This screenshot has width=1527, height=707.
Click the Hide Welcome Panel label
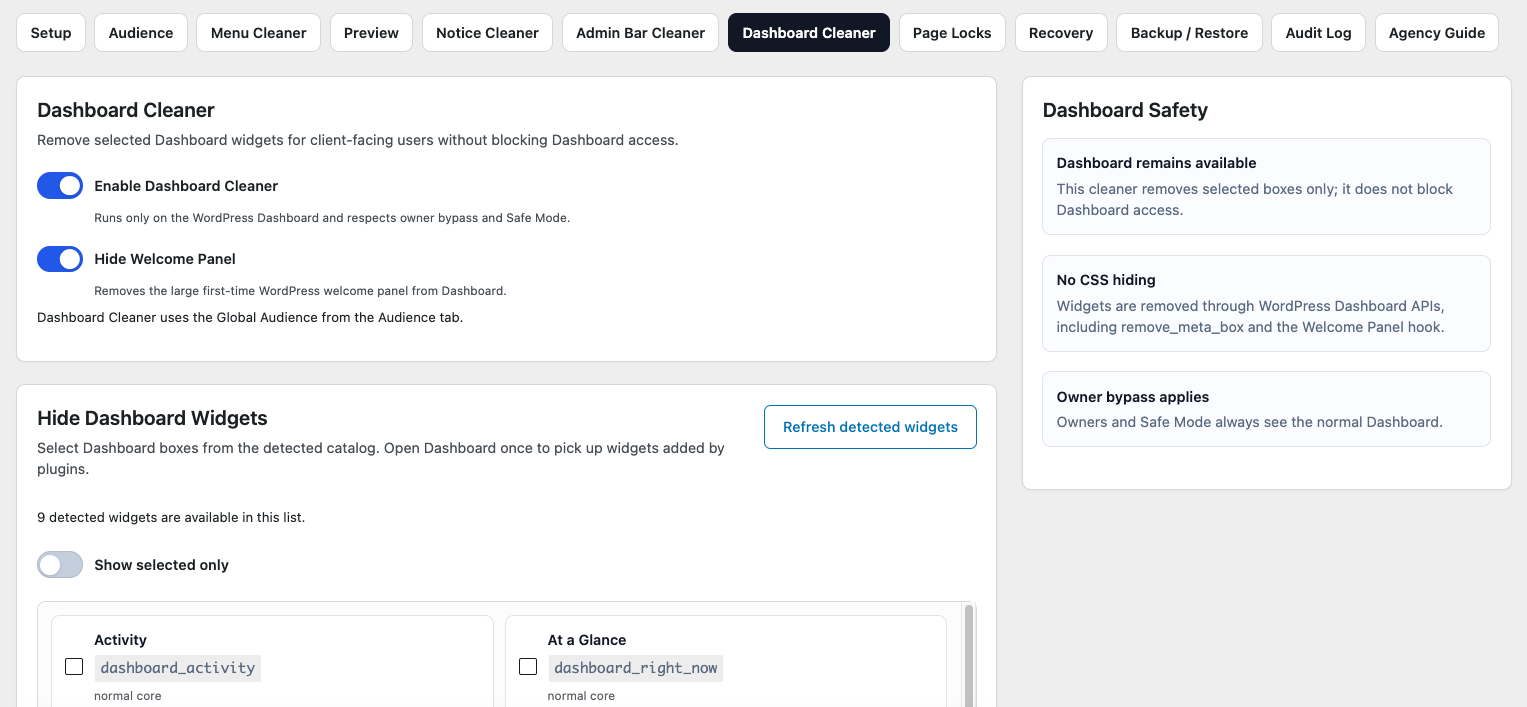[165, 259]
